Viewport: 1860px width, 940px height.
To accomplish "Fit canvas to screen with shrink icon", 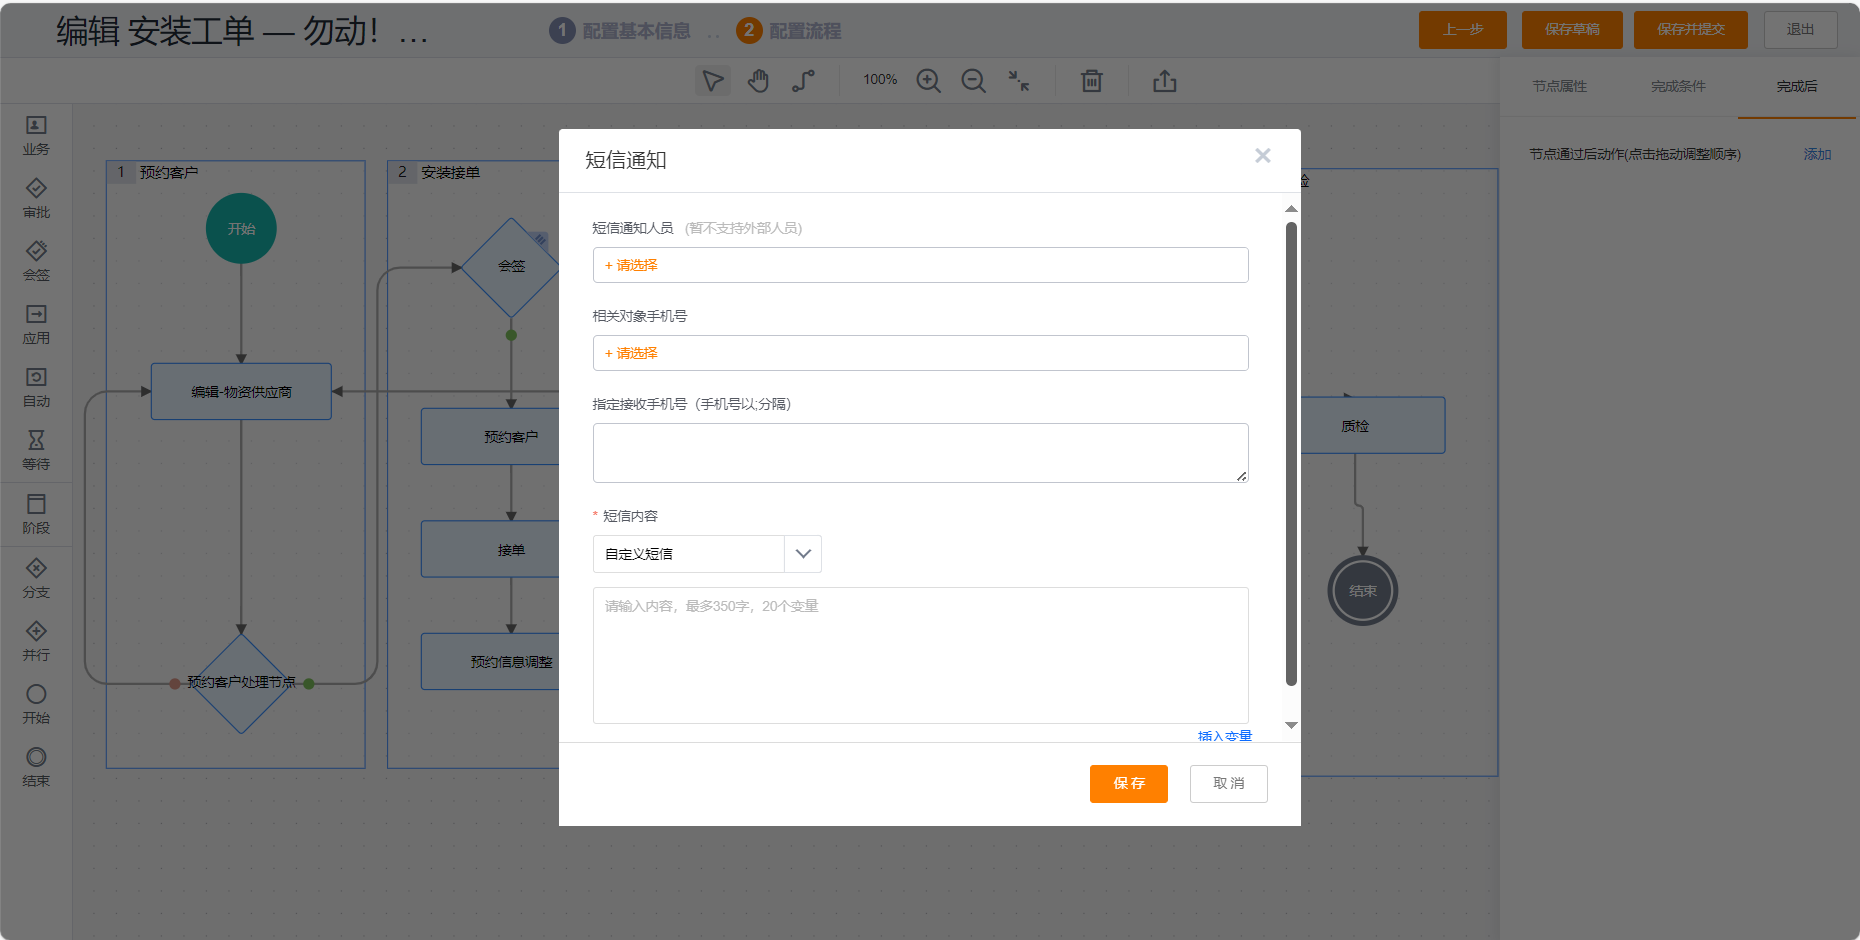I will [x=1019, y=81].
